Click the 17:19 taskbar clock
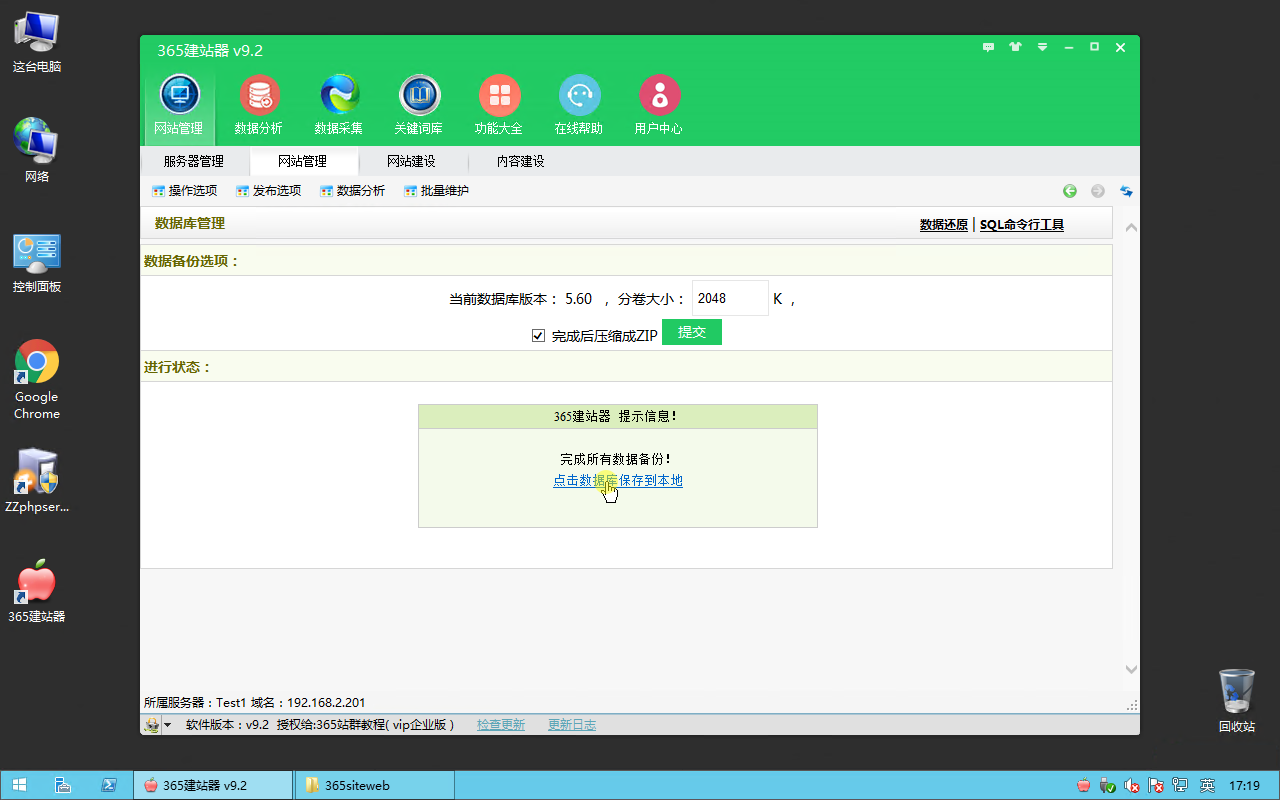The height and width of the screenshot is (800, 1280). click(x=1244, y=786)
